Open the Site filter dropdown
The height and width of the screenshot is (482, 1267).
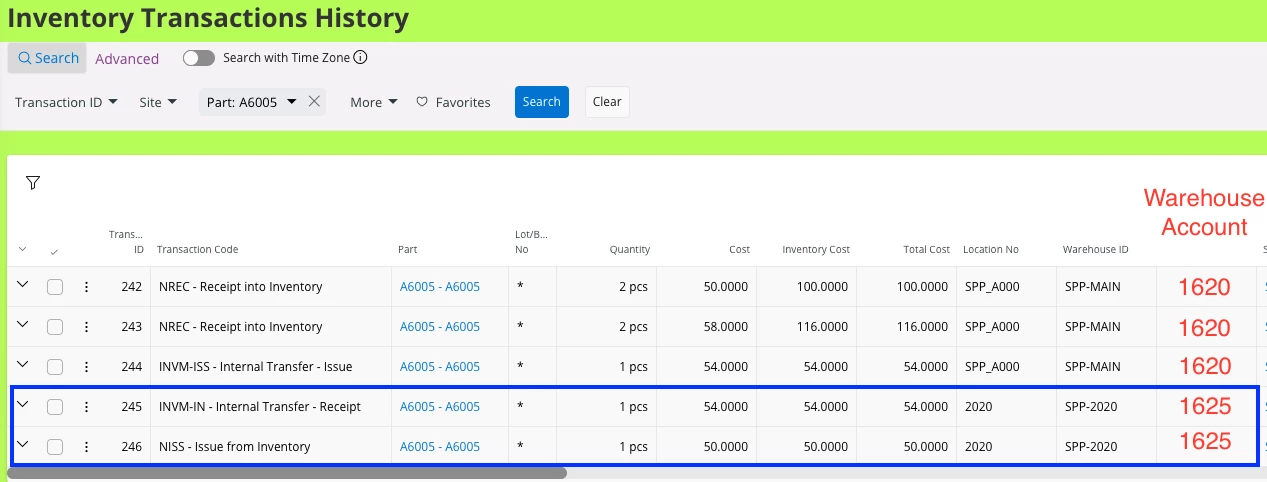point(158,102)
